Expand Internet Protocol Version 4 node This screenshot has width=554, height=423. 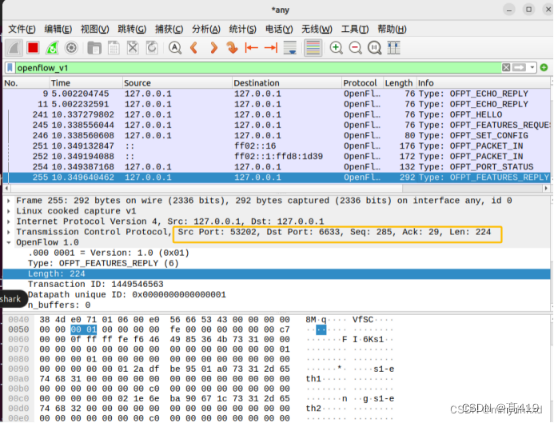pyautogui.click(x=8, y=221)
